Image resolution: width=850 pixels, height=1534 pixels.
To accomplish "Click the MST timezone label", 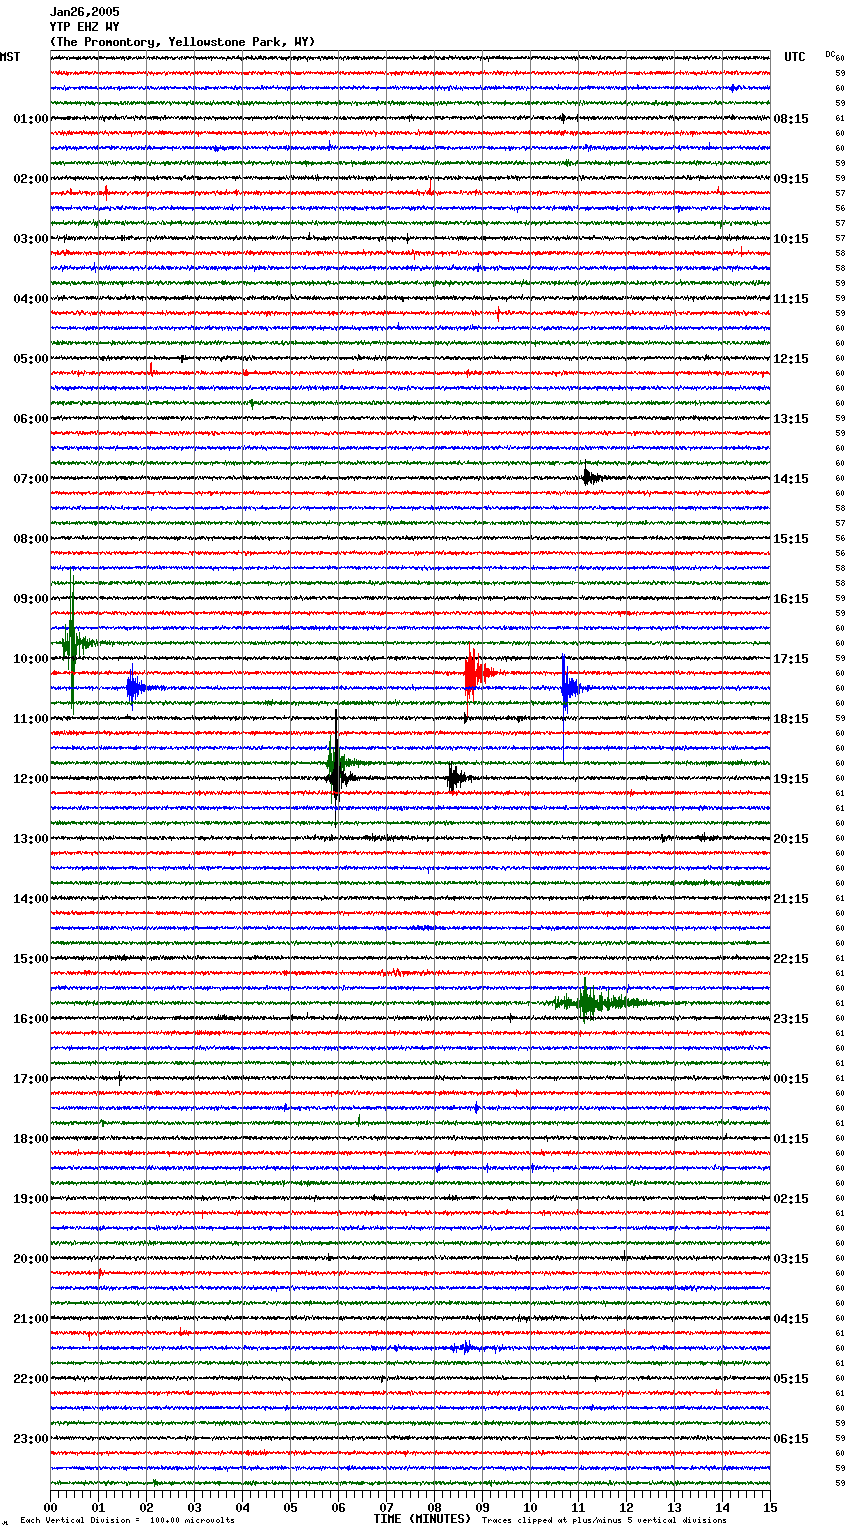I will tap(10, 57).
